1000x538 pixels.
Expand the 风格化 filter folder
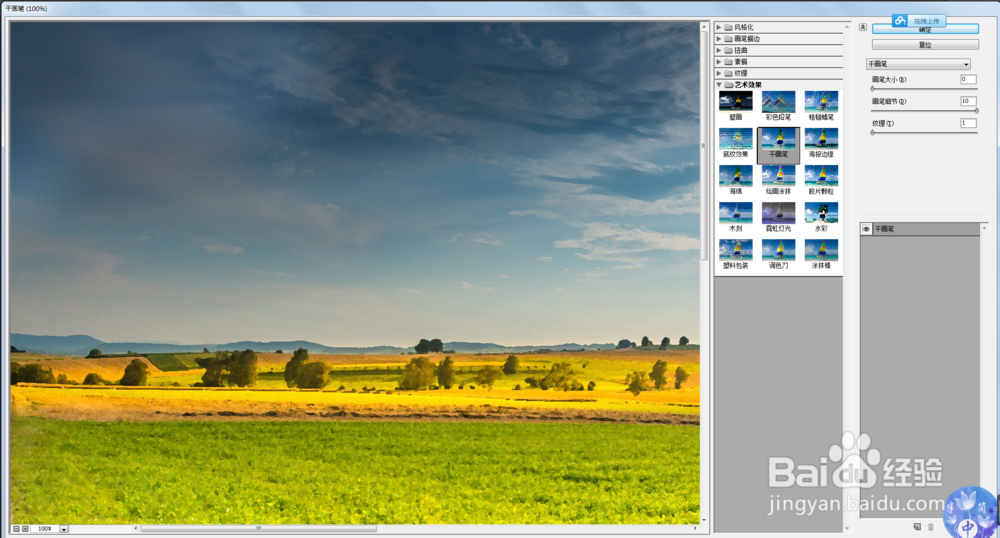click(x=719, y=27)
